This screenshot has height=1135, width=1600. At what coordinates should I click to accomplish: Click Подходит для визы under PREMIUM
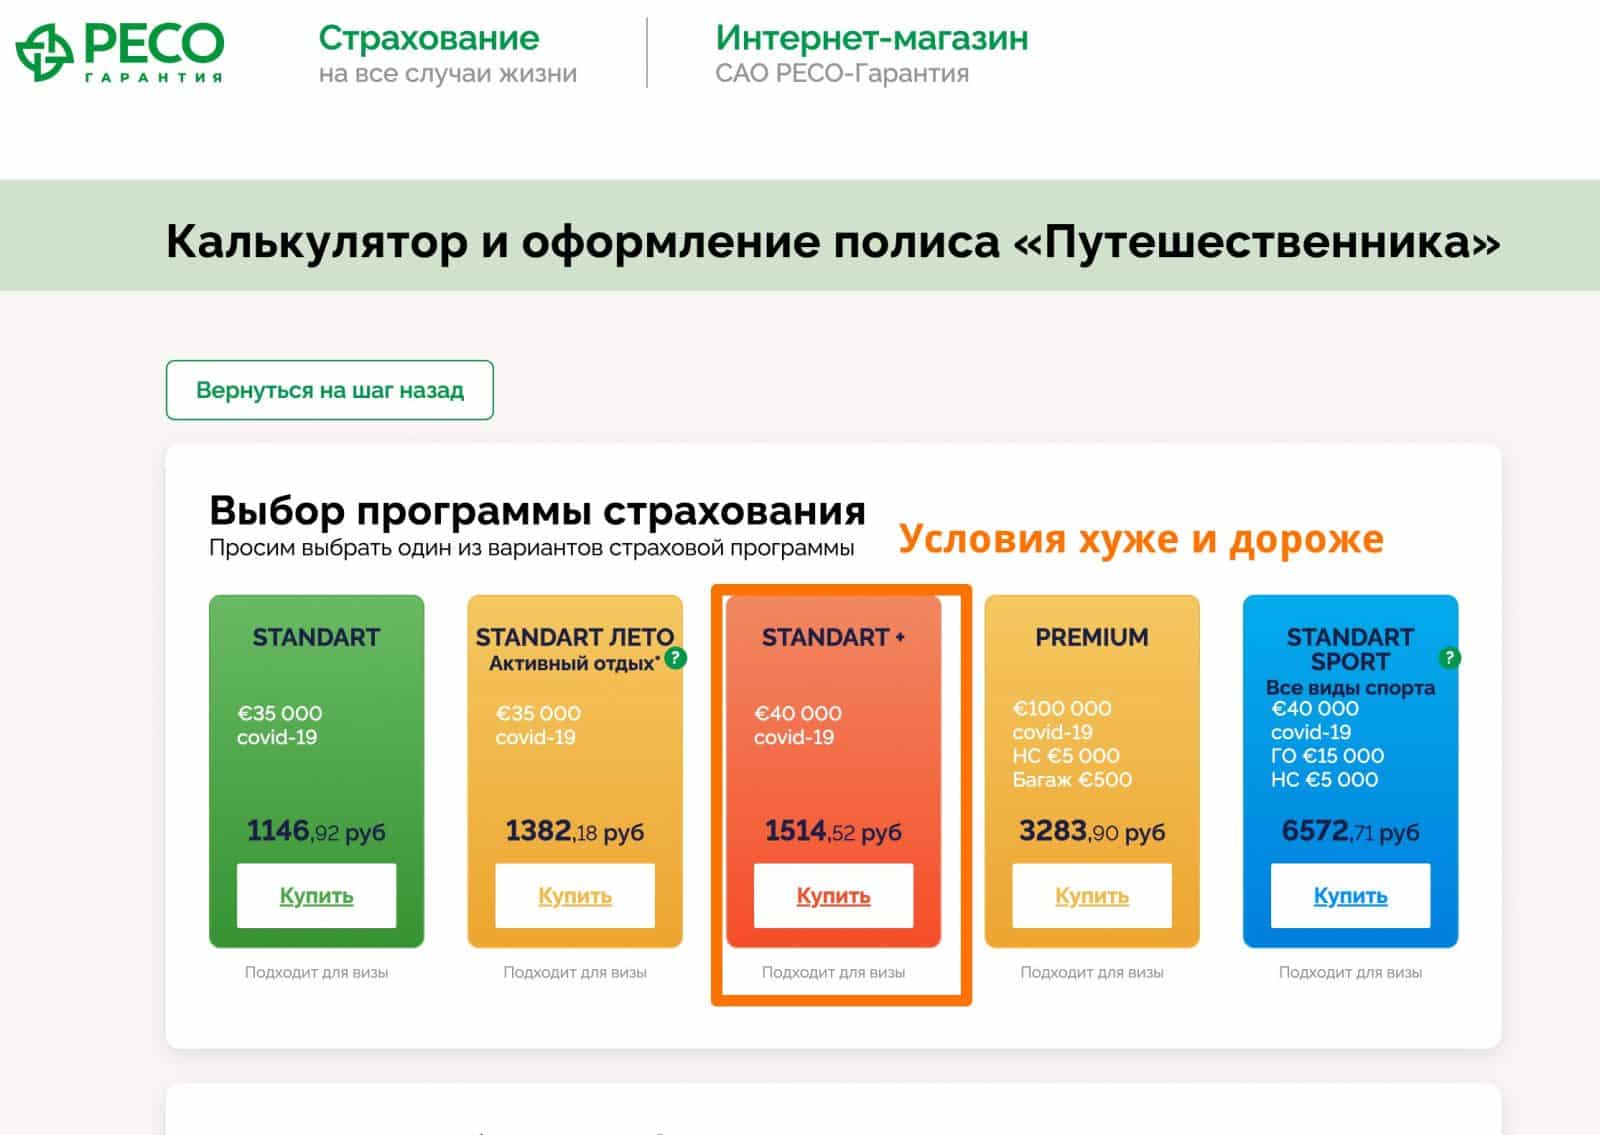(x=1092, y=972)
